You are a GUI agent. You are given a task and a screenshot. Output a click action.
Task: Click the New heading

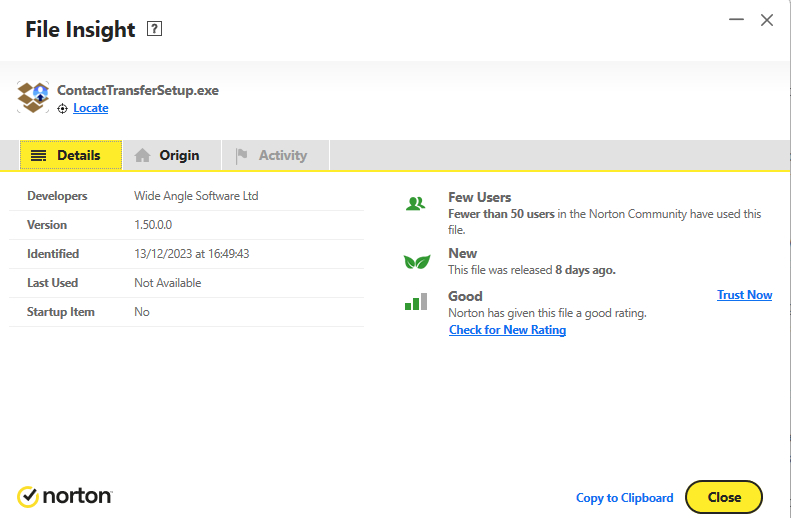(x=463, y=253)
